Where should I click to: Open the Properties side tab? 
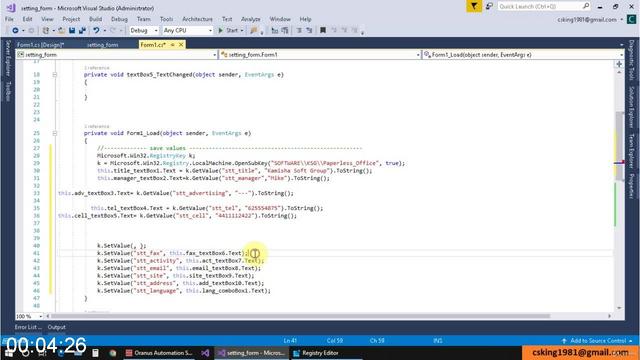[x=631, y=186]
